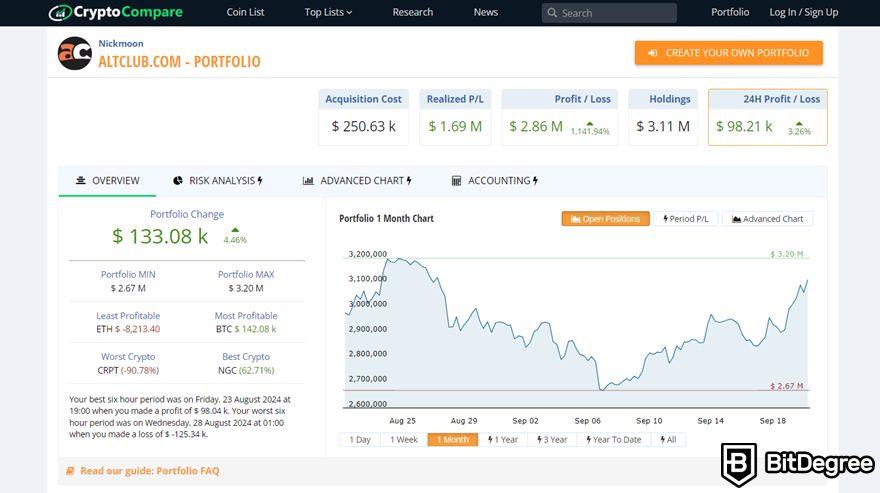Set chart range to Year To Date
This screenshot has width=880, height=493.
614,440
